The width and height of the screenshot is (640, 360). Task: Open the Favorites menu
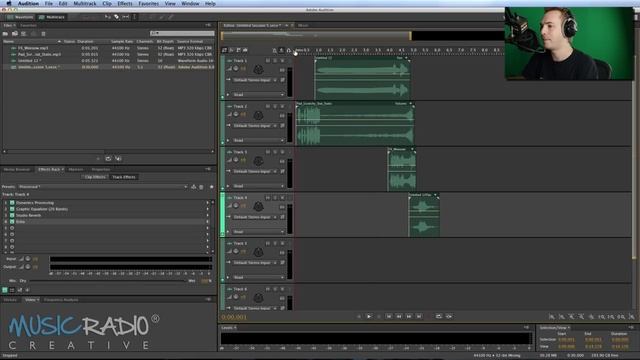(149, 3)
